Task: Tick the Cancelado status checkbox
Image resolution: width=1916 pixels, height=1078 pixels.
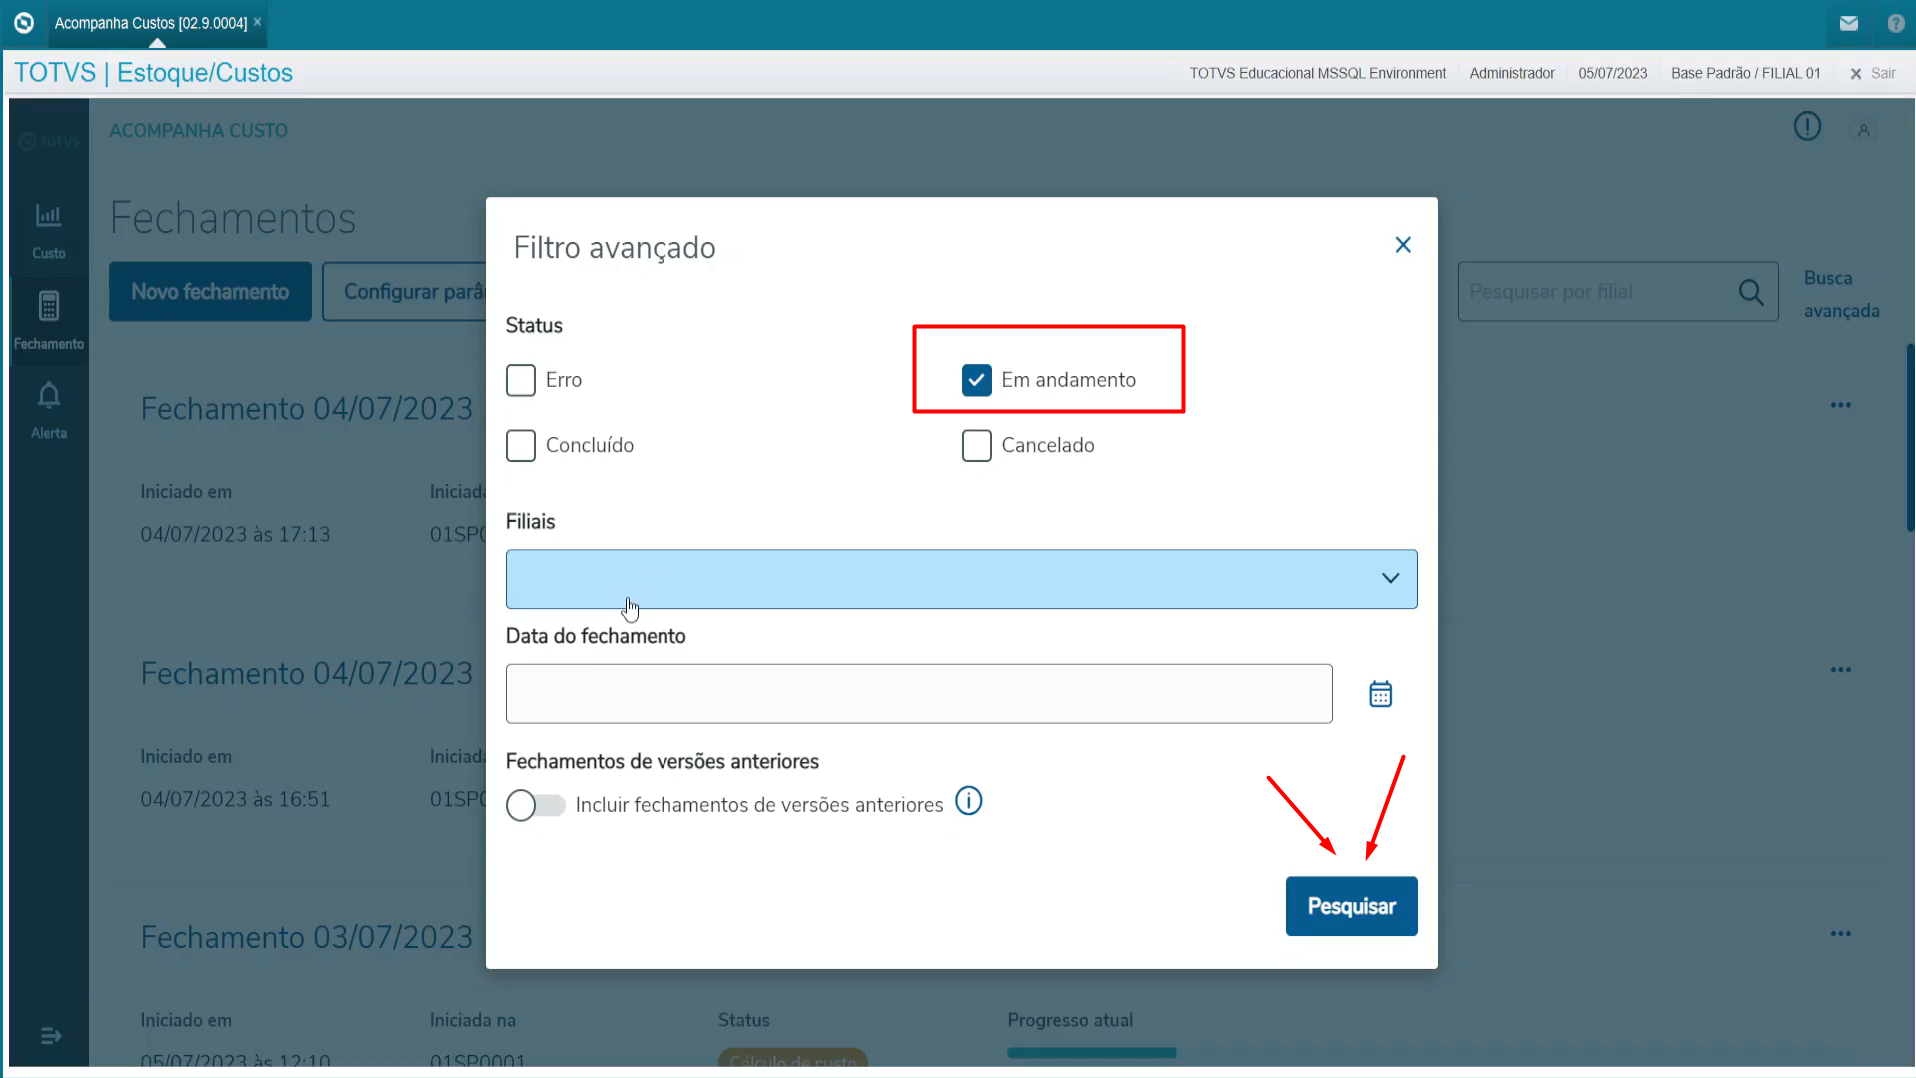Action: pyautogui.click(x=976, y=445)
